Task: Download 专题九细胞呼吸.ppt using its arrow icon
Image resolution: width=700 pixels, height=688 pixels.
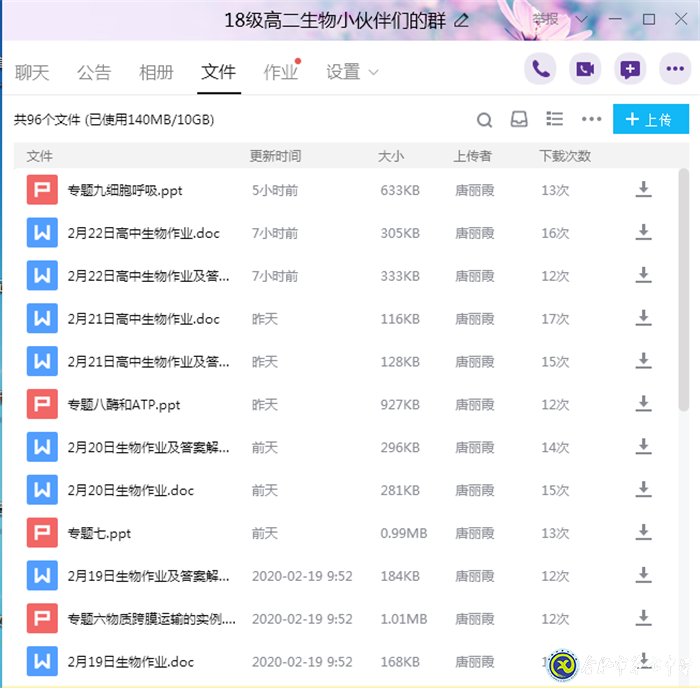Action: 643,190
